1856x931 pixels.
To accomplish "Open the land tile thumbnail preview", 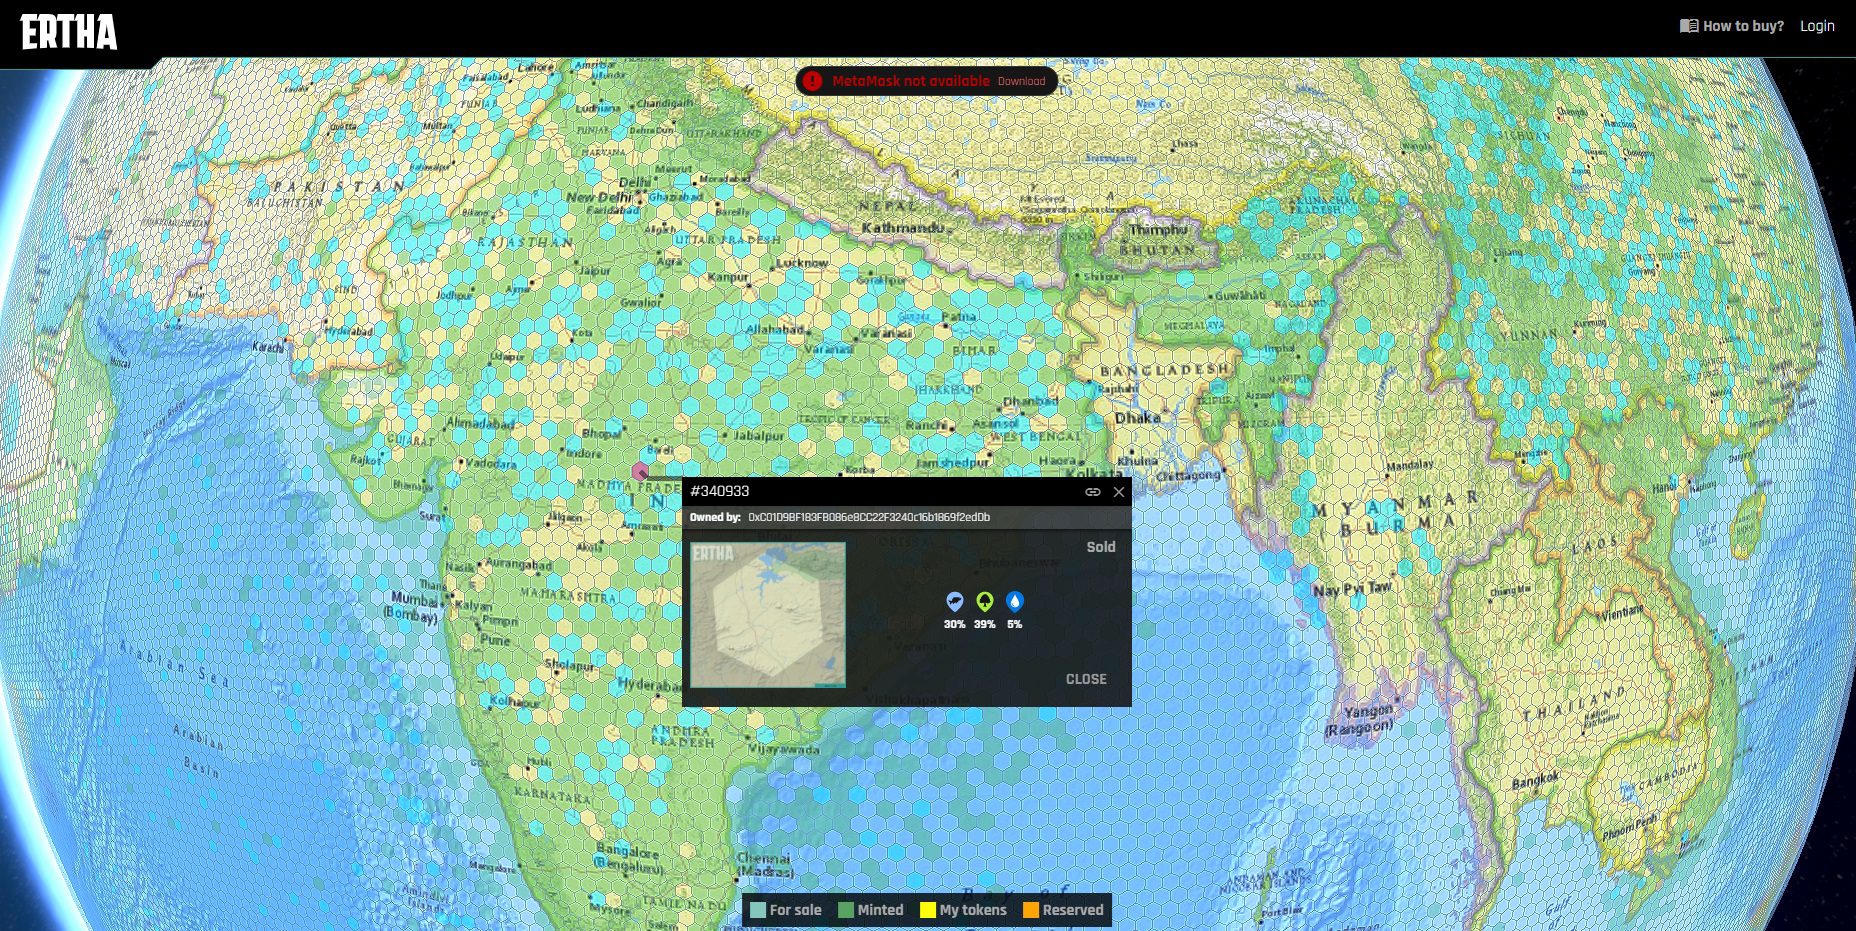I will click(x=768, y=615).
